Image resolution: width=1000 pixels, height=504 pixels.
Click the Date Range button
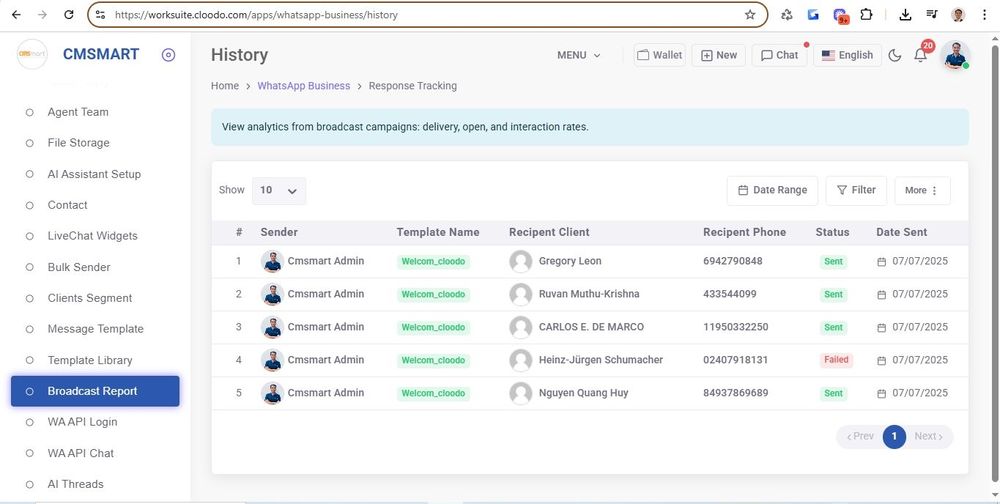(772, 190)
